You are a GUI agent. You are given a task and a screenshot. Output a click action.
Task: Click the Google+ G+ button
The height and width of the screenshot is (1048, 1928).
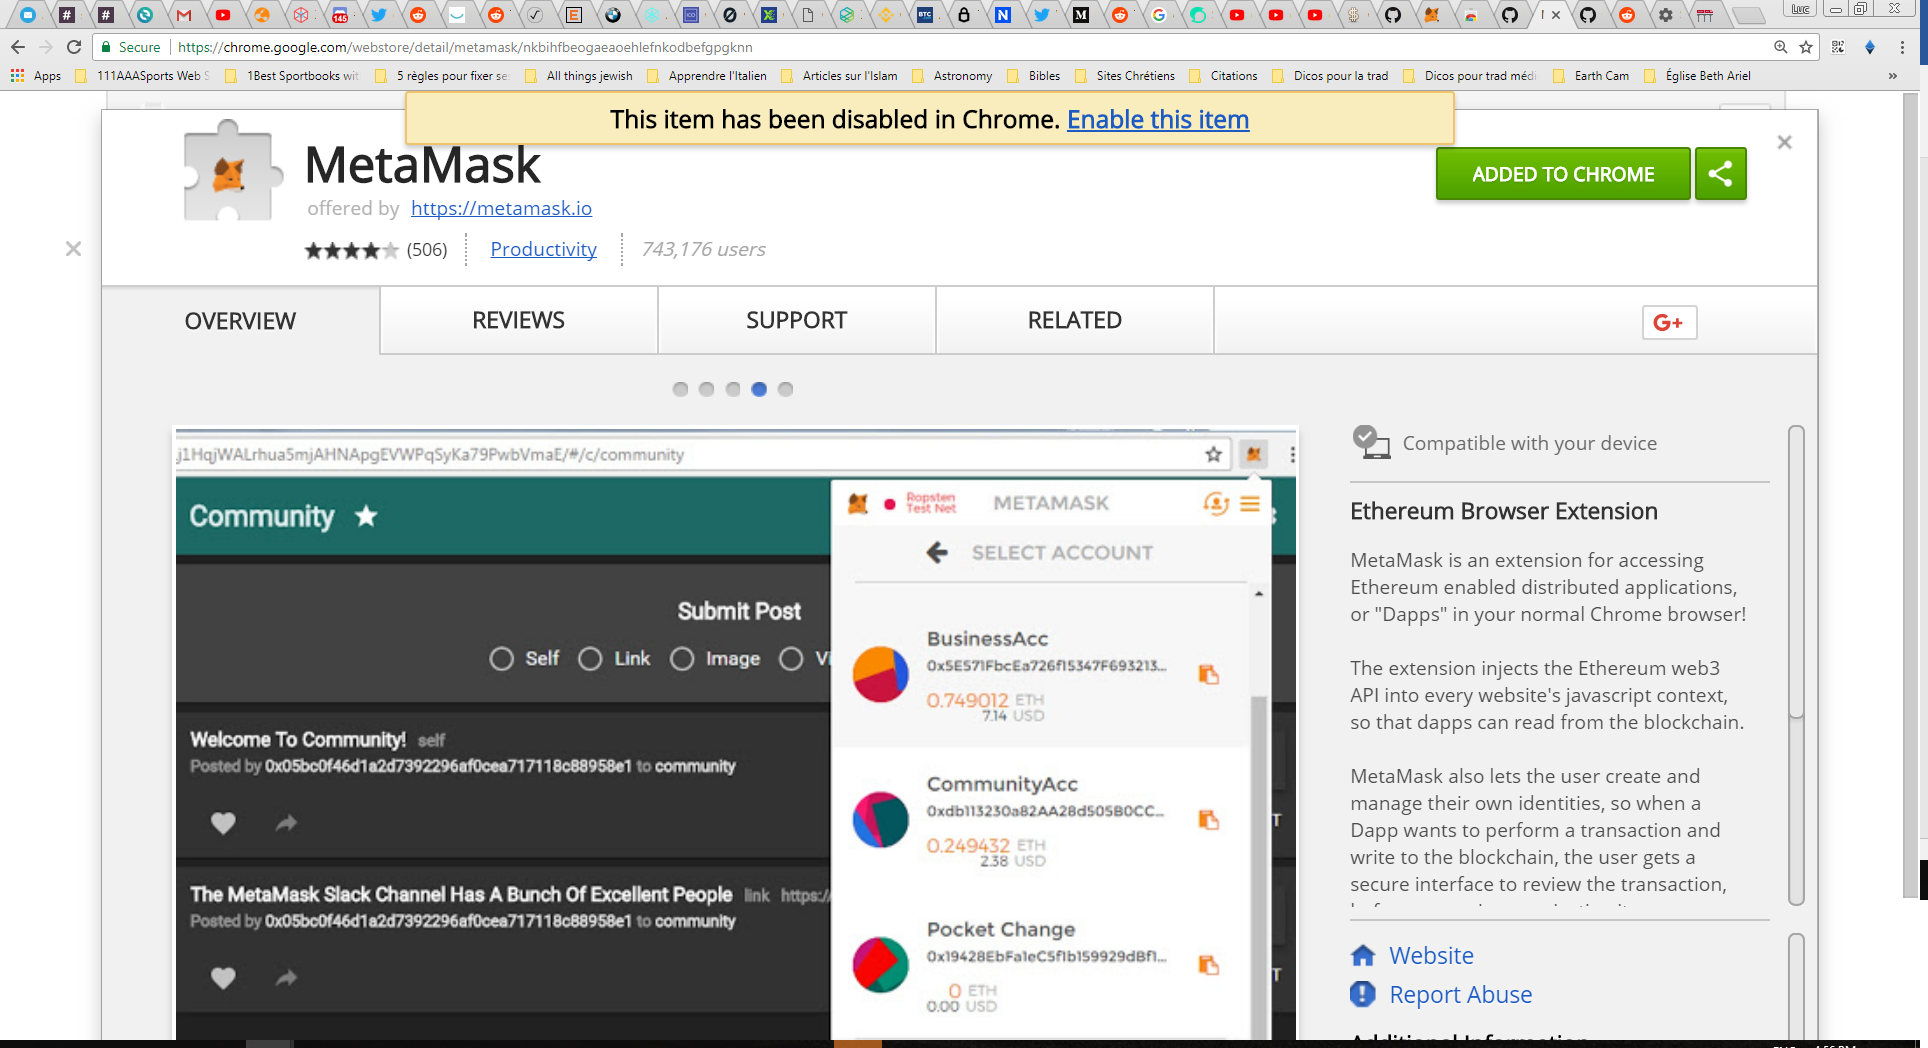coord(1669,322)
